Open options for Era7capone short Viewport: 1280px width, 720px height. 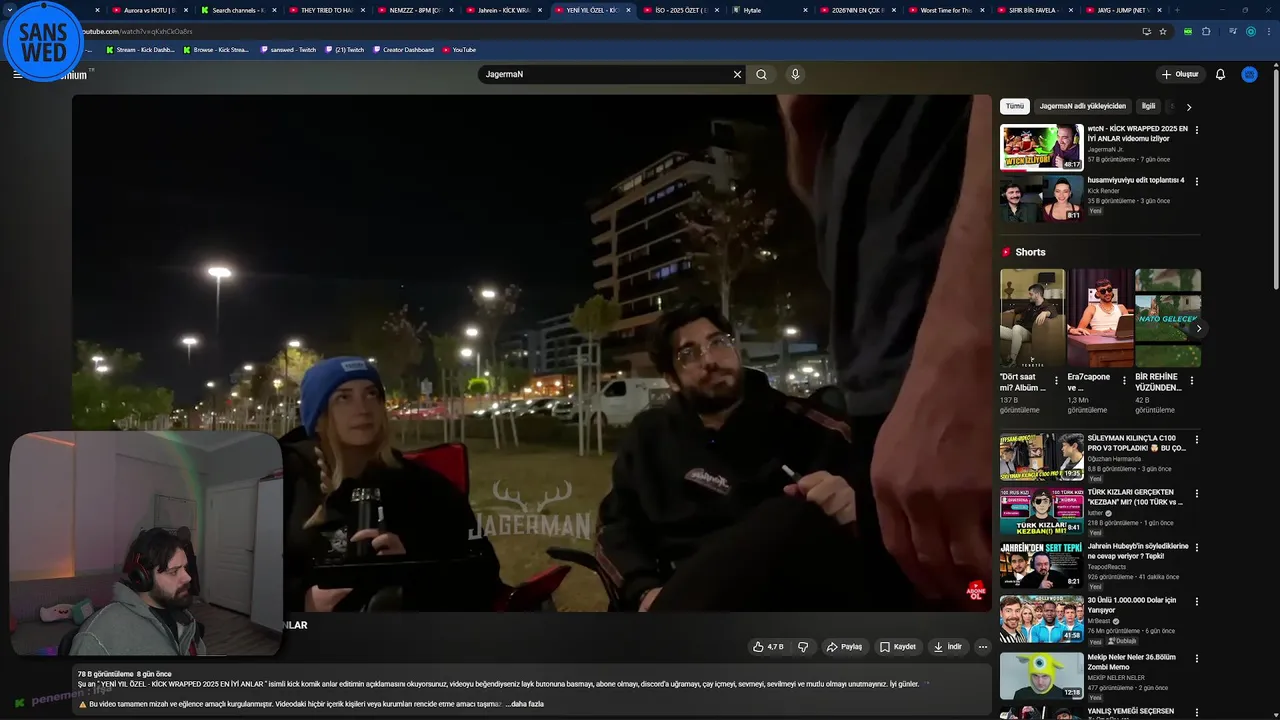(1124, 381)
